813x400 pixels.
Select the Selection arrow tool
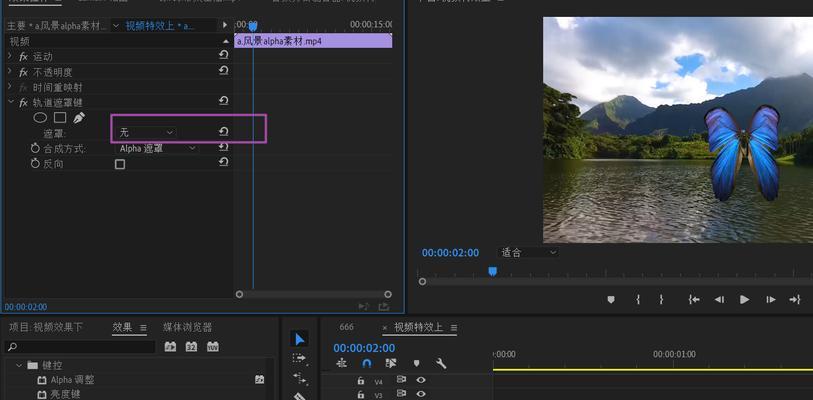coord(300,339)
